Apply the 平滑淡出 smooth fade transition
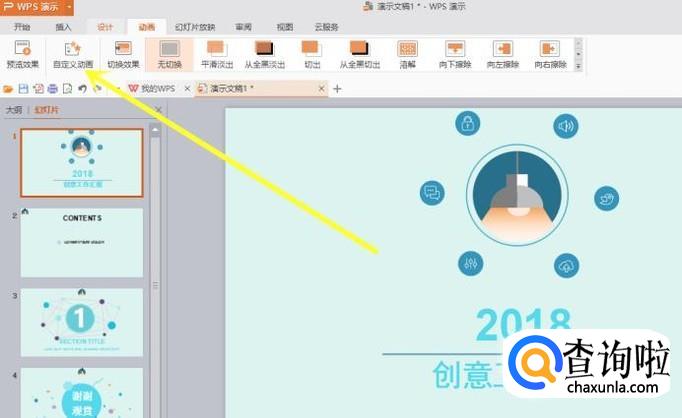Image resolution: width=682 pixels, height=418 pixels. 217,55
